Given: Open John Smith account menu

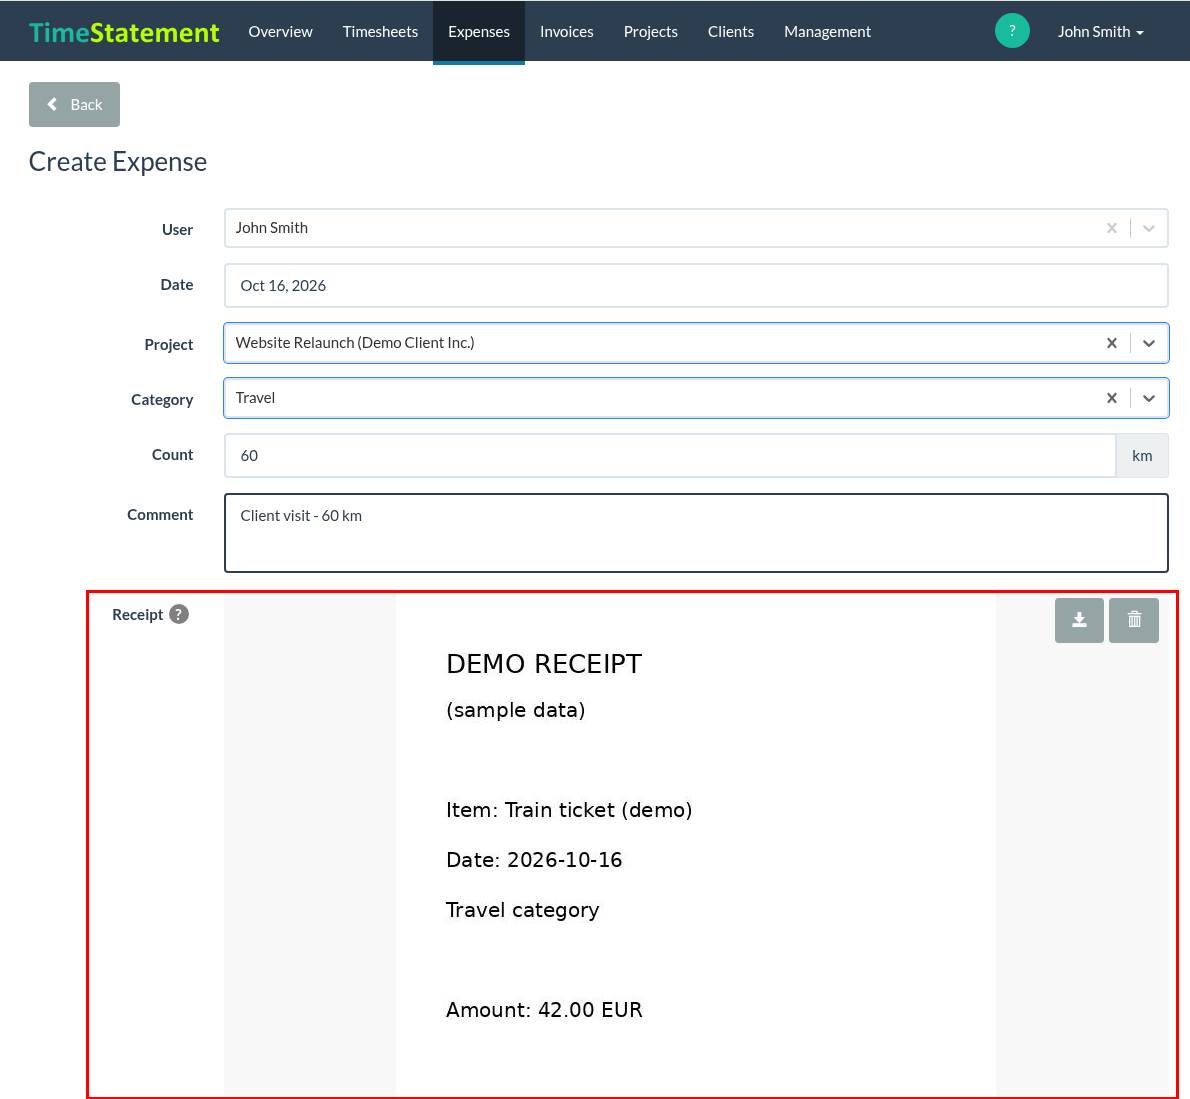Looking at the screenshot, I should click(1100, 31).
